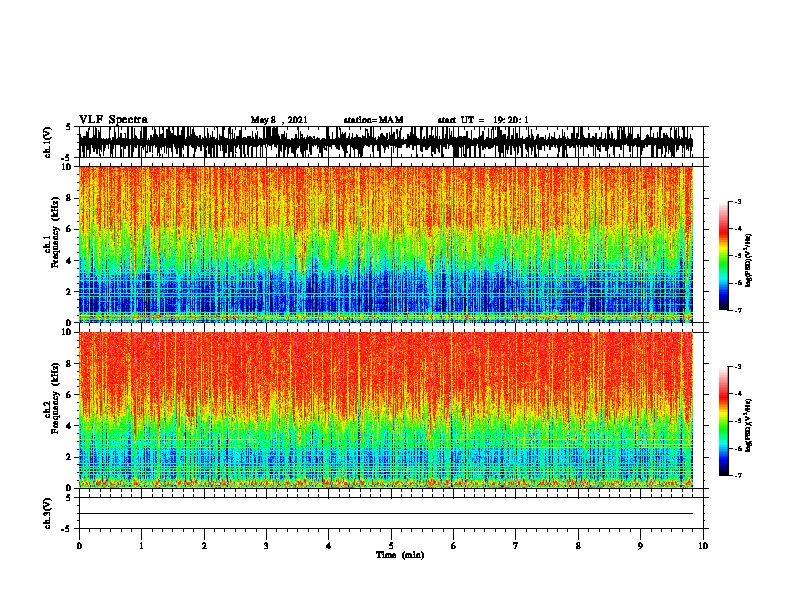792x612 pixels.
Task: Click the 8 tick on time axis
Action: point(578,546)
